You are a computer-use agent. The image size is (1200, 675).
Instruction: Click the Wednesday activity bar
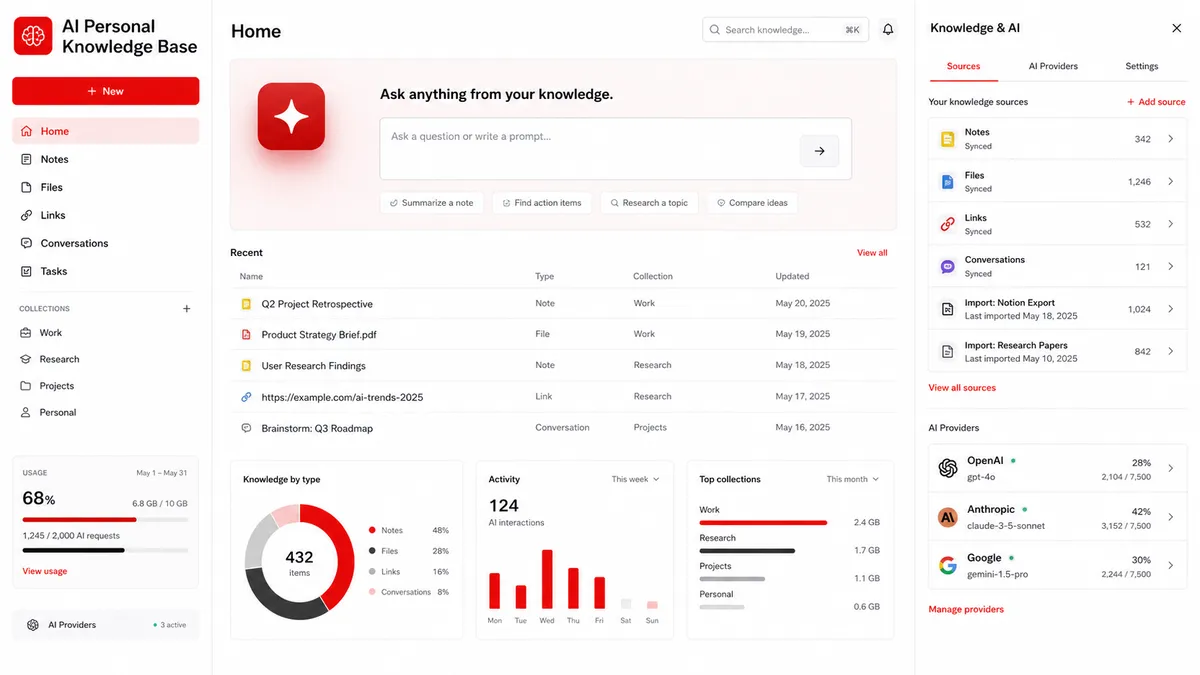(x=547, y=579)
